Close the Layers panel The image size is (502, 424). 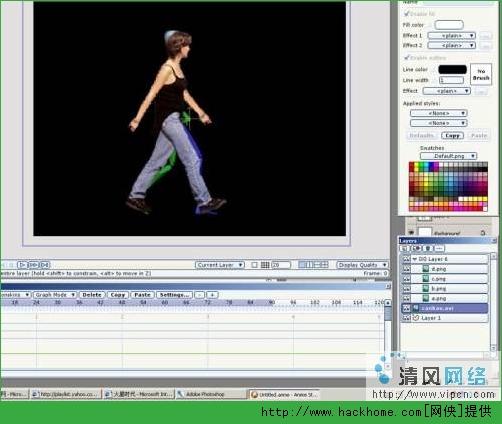(x=494, y=240)
